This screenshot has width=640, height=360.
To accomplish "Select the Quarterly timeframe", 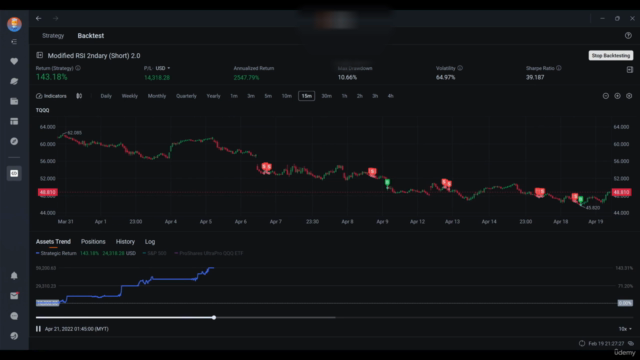I will (x=186, y=96).
